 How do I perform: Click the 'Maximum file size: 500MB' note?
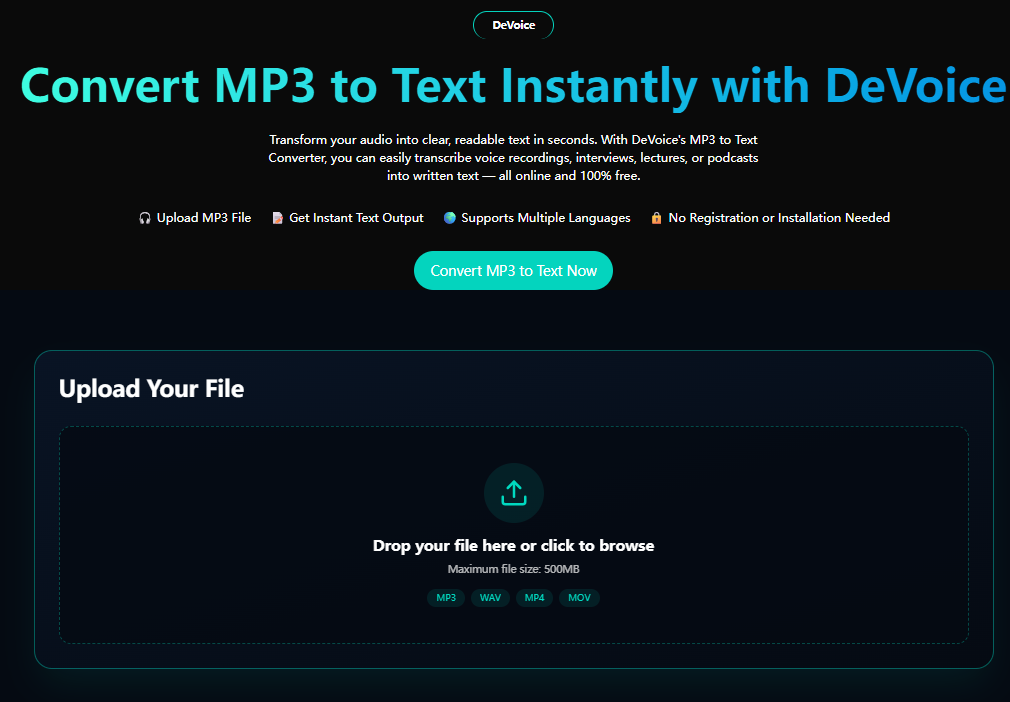click(x=513, y=570)
